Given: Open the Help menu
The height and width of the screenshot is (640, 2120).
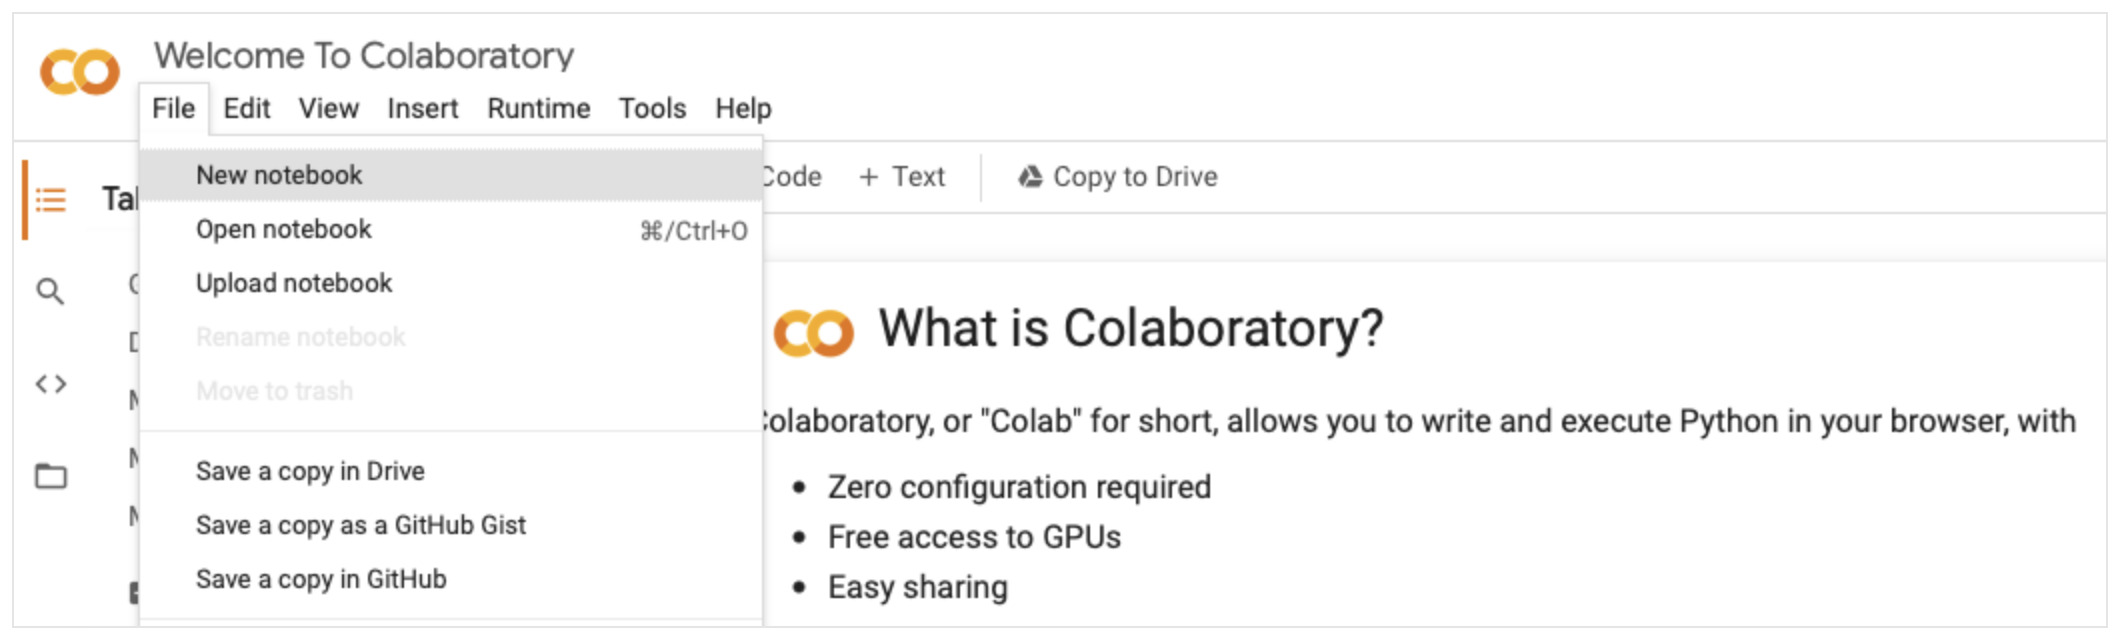Looking at the screenshot, I should (743, 108).
